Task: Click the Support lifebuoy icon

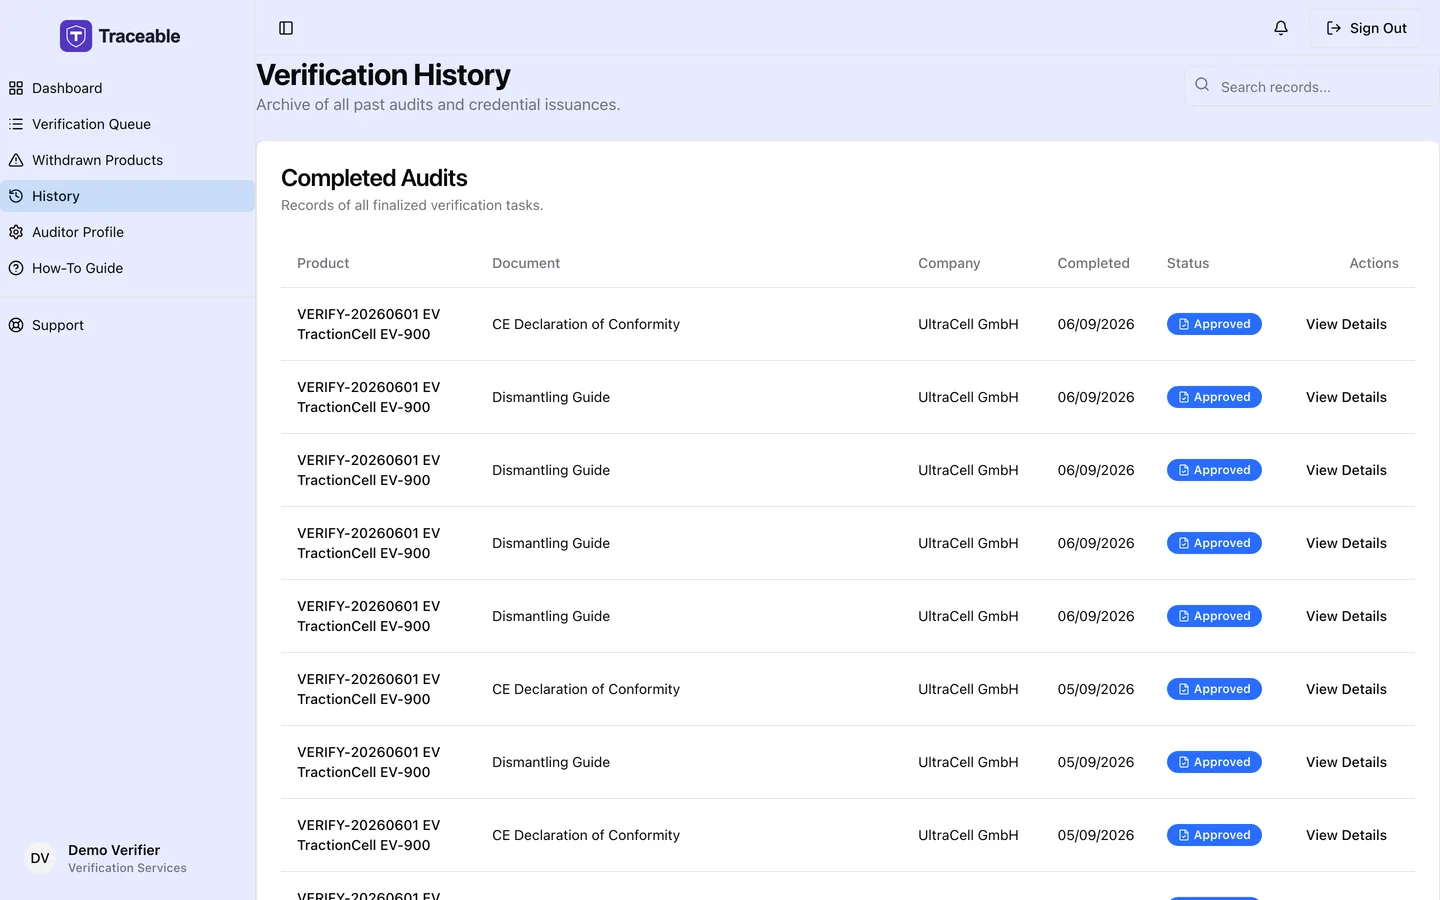Action: pos(16,325)
